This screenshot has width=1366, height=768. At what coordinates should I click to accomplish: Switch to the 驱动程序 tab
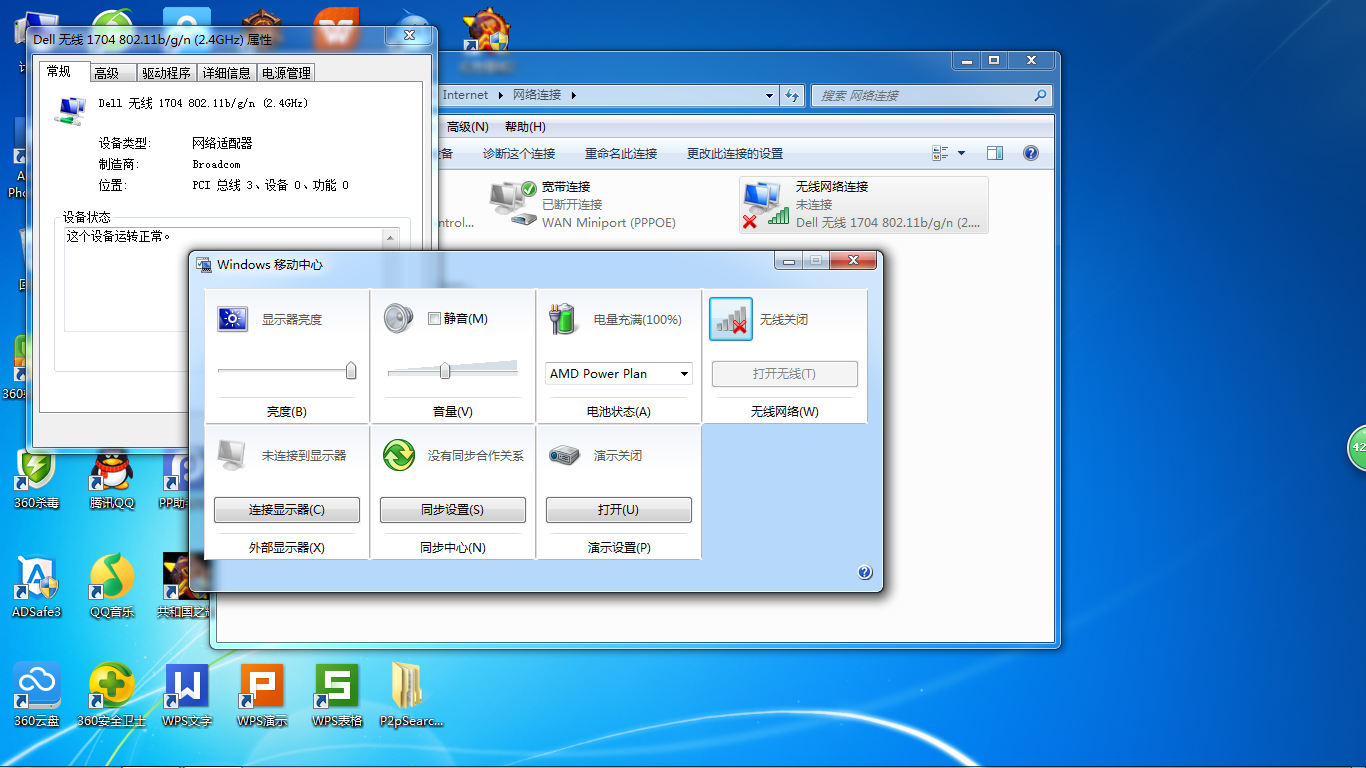coord(166,73)
